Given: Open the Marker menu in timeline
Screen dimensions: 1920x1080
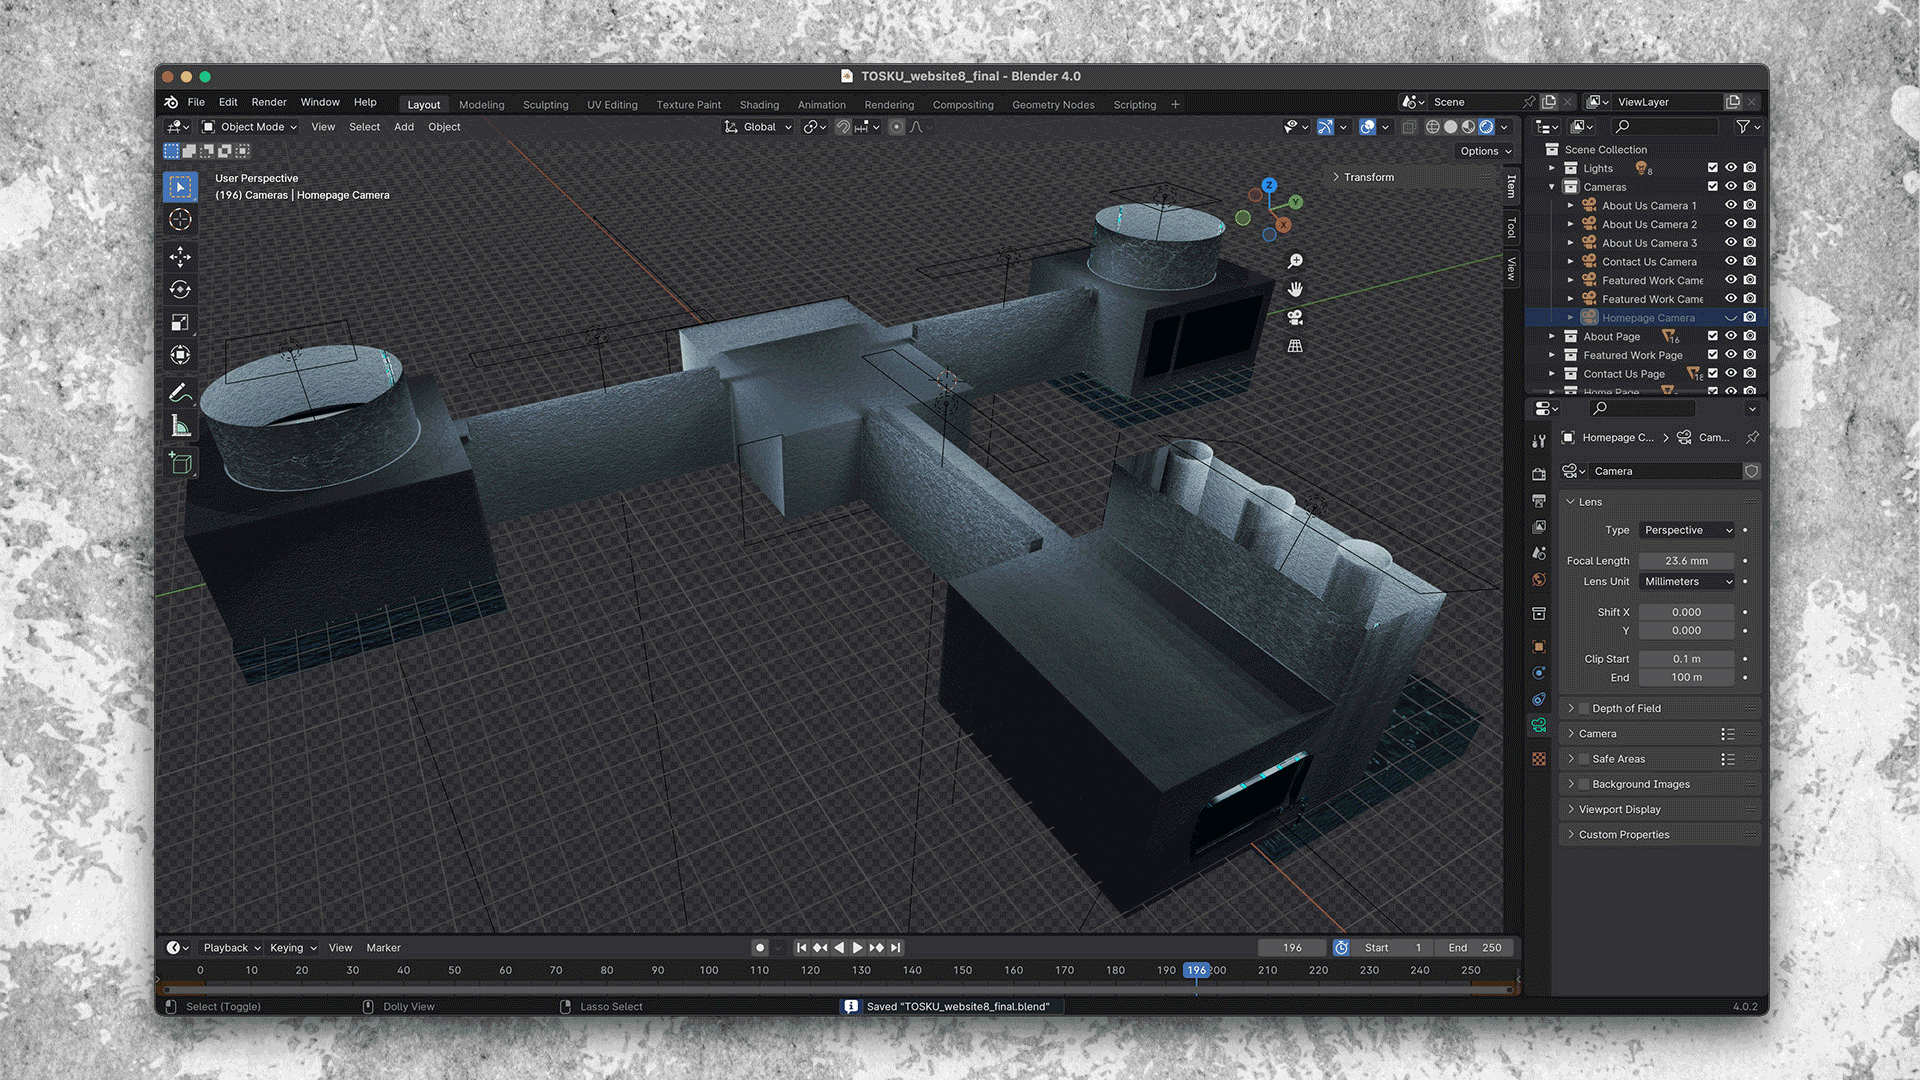Looking at the screenshot, I should [x=383, y=947].
